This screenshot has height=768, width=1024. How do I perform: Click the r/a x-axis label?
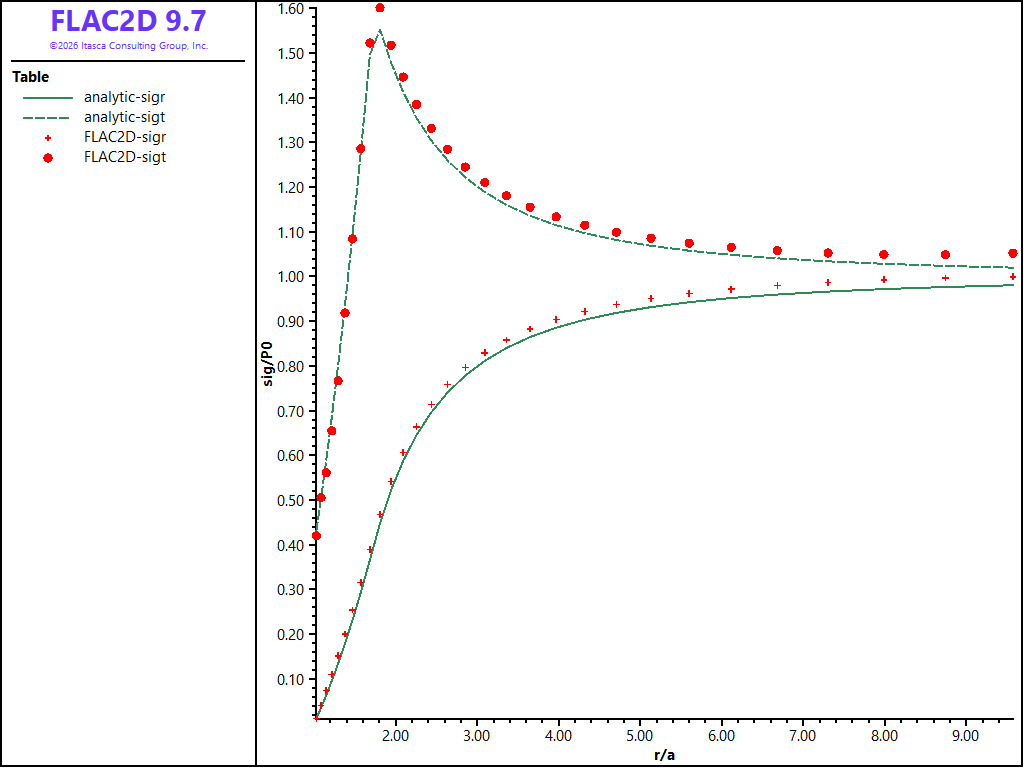(664, 756)
